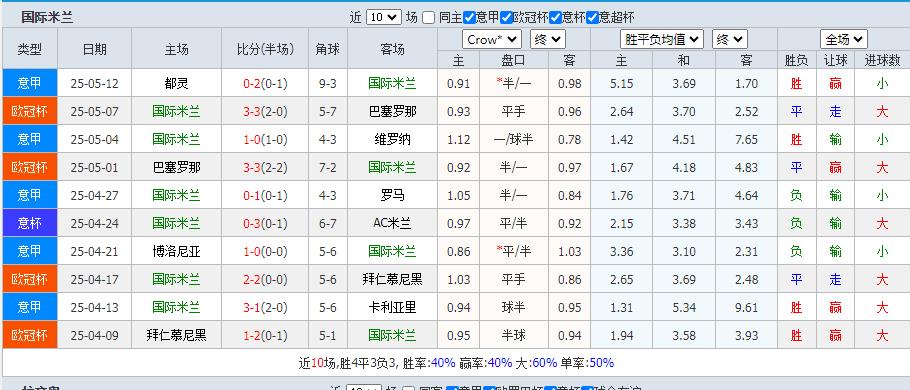Viewport: 910px width, 390px height.
Task: Click 欧冠杯 type label in 25-04-09 row
Action: (30, 335)
